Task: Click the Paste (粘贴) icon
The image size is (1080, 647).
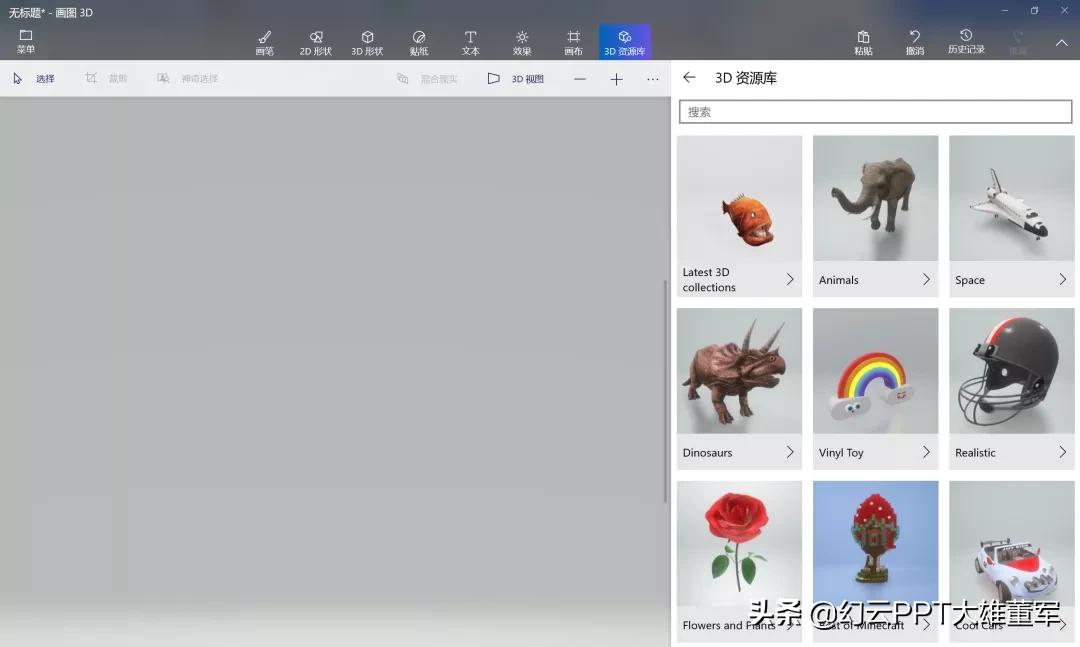Action: pos(863,41)
